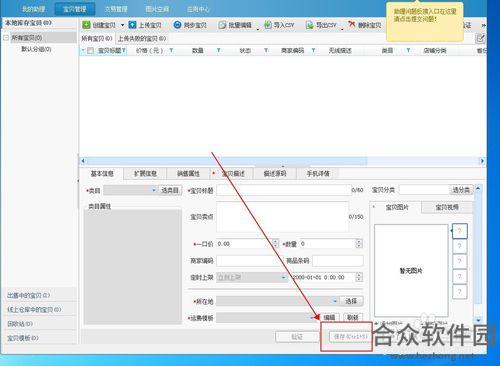500x366 pixels.
Task: Click the 验证 validate button
Action: pyautogui.click(x=297, y=337)
